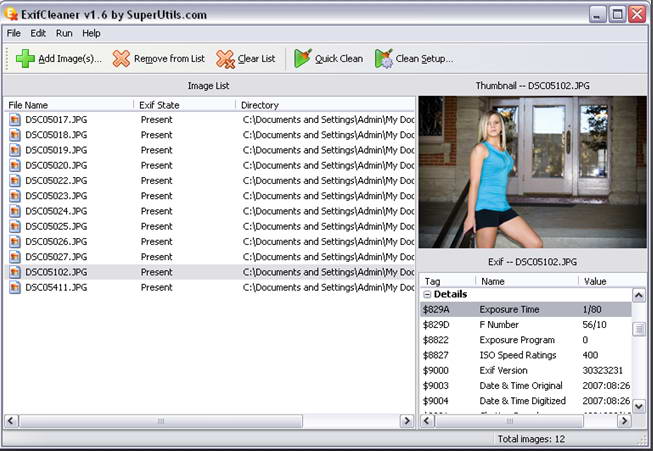
Task: Select the Exposure Time row
Action: coord(526,309)
